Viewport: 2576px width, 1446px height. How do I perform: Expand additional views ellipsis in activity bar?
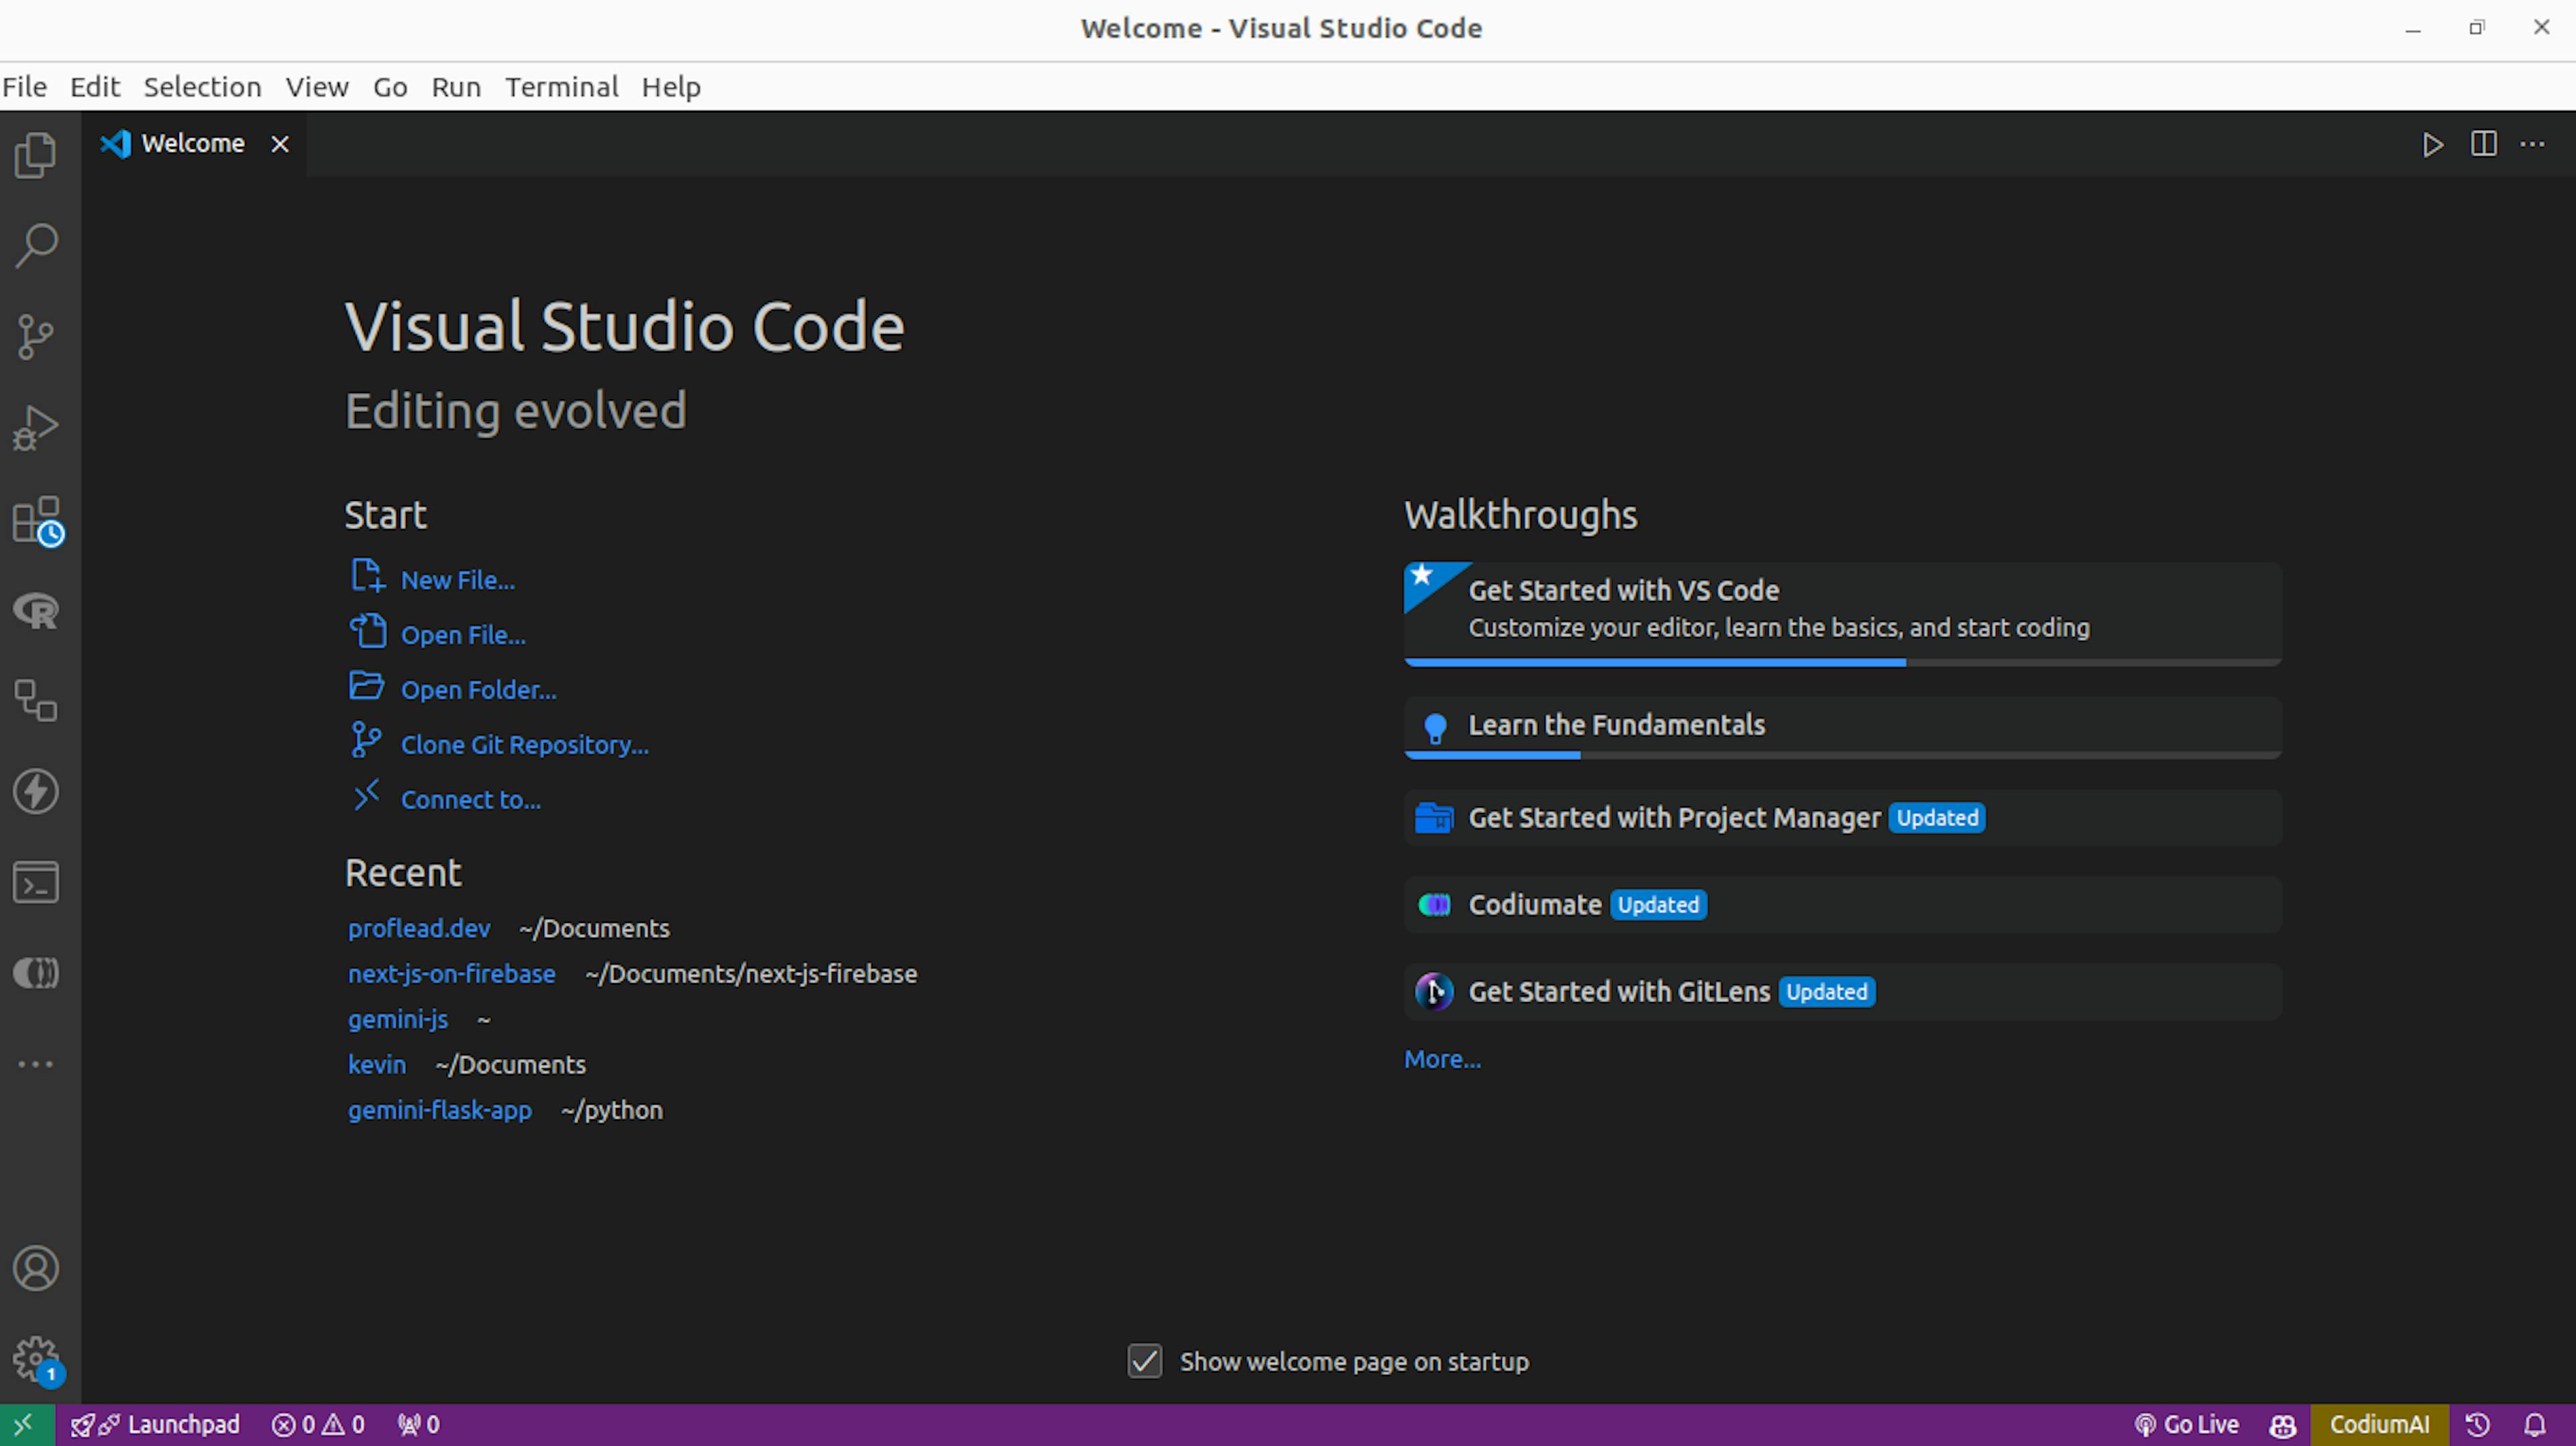pos(36,1064)
